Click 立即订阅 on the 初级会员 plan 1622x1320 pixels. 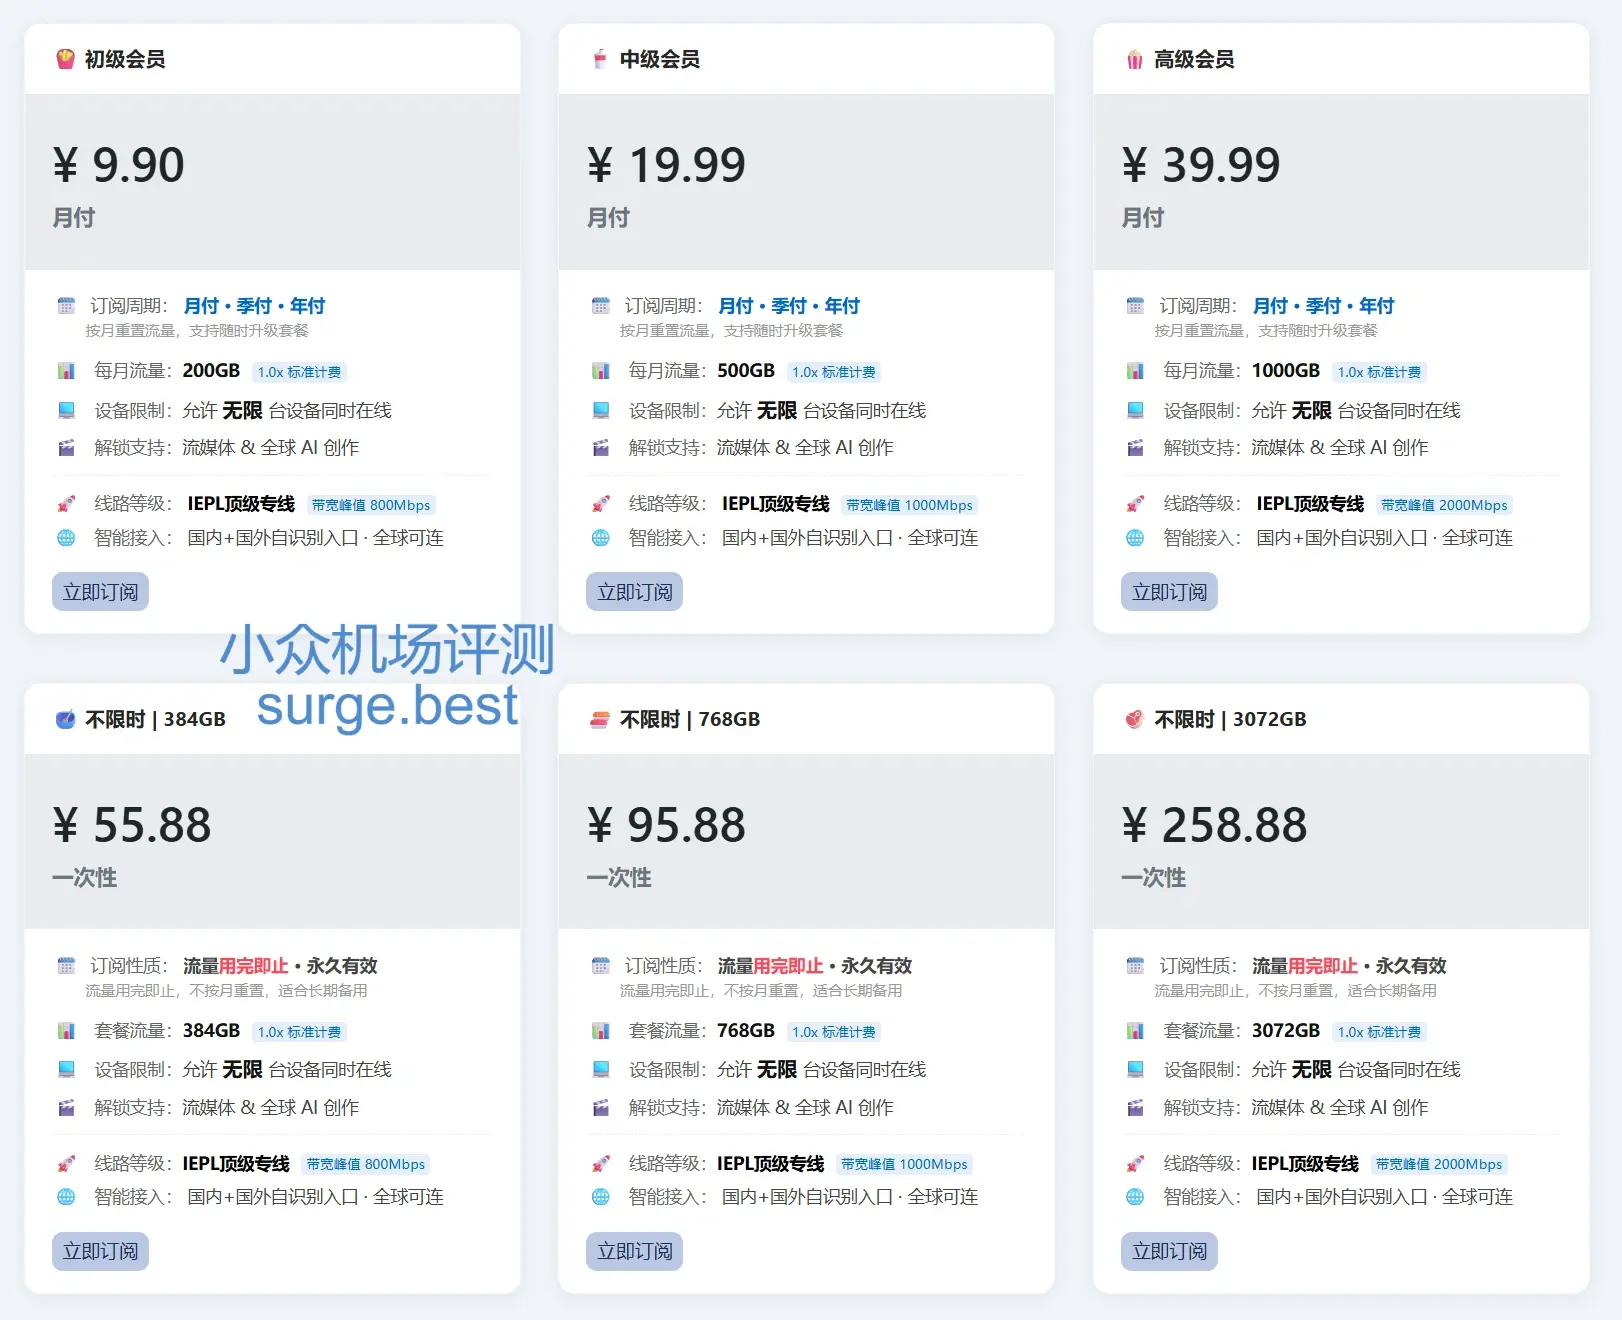coord(100,591)
